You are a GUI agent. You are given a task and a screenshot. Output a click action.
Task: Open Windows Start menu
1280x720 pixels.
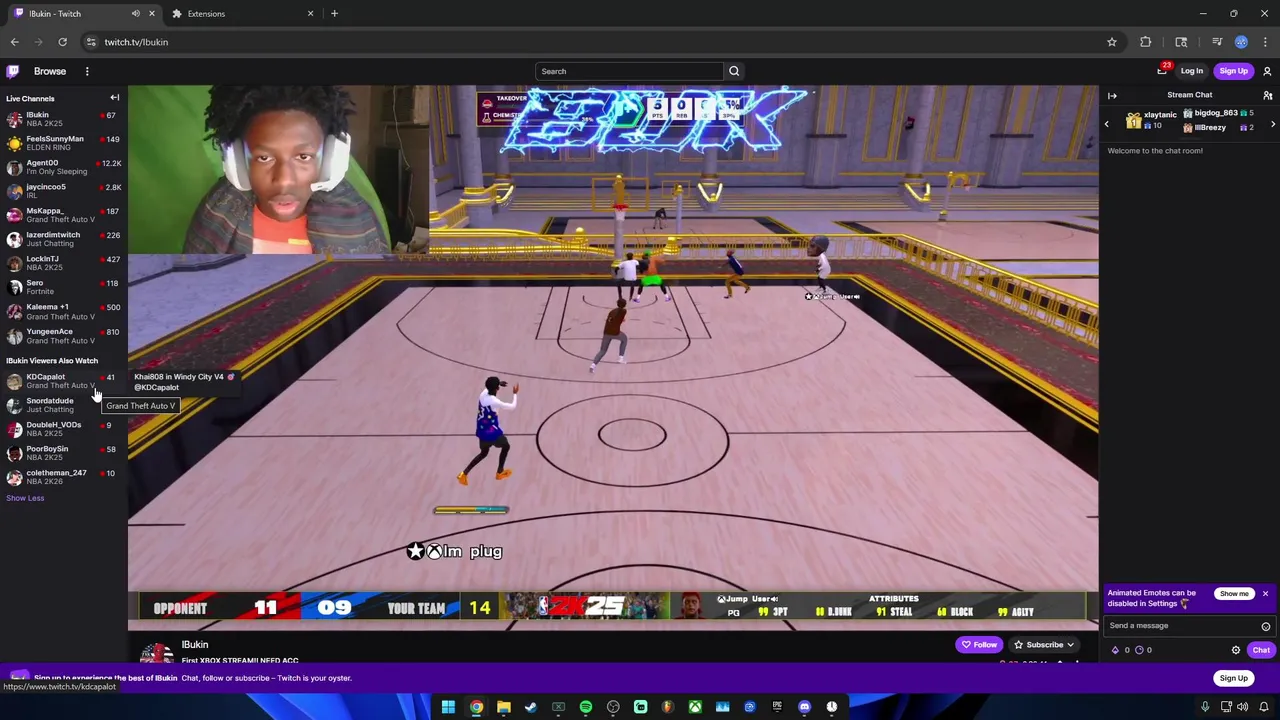[448, 707]
